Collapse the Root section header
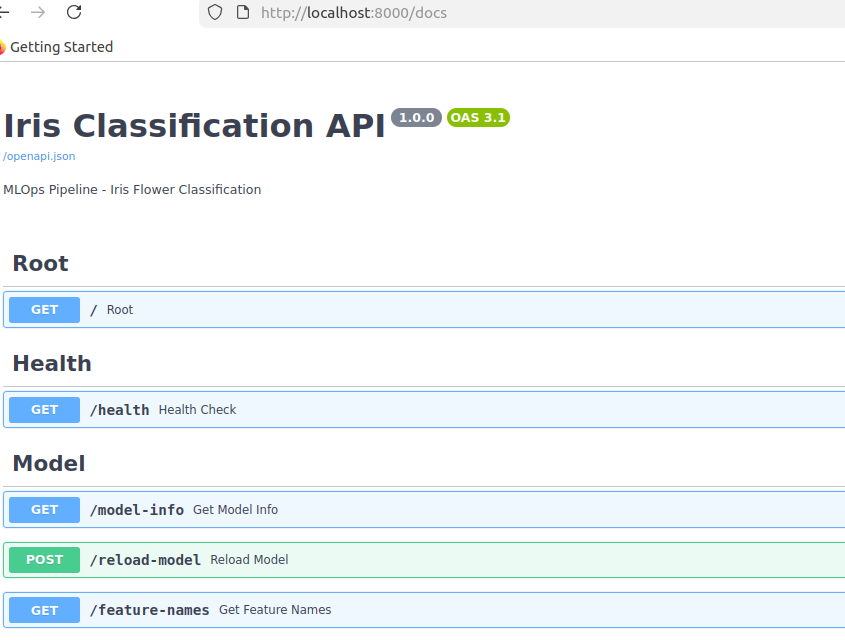The image size is (845, 640). tap(40, 264)
